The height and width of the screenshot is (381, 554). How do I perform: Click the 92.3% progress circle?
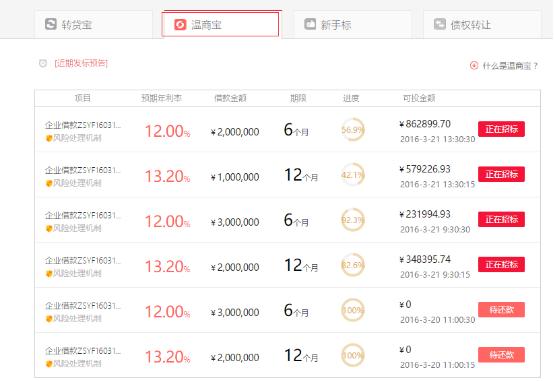tap(353, 220)
